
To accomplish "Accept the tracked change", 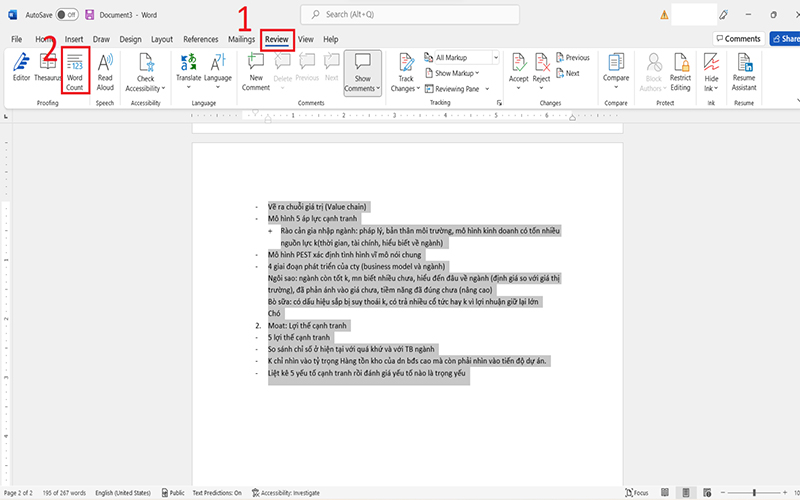I will (x=518, y=66).
